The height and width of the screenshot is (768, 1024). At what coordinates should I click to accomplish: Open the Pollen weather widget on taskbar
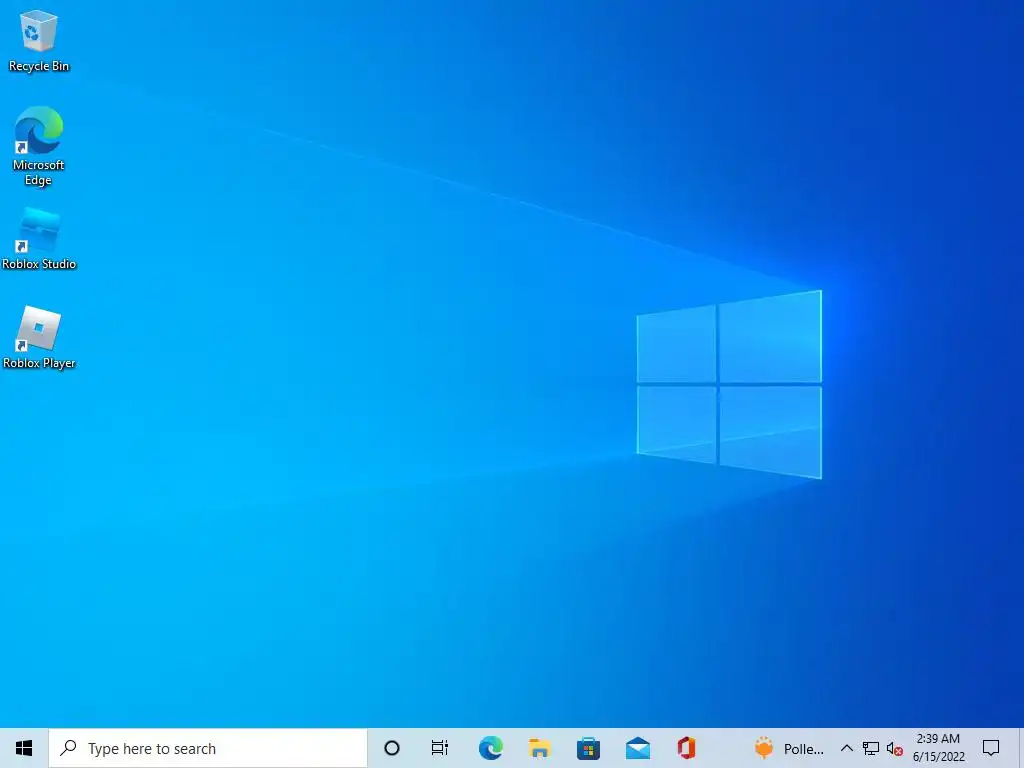pos(789,748)
